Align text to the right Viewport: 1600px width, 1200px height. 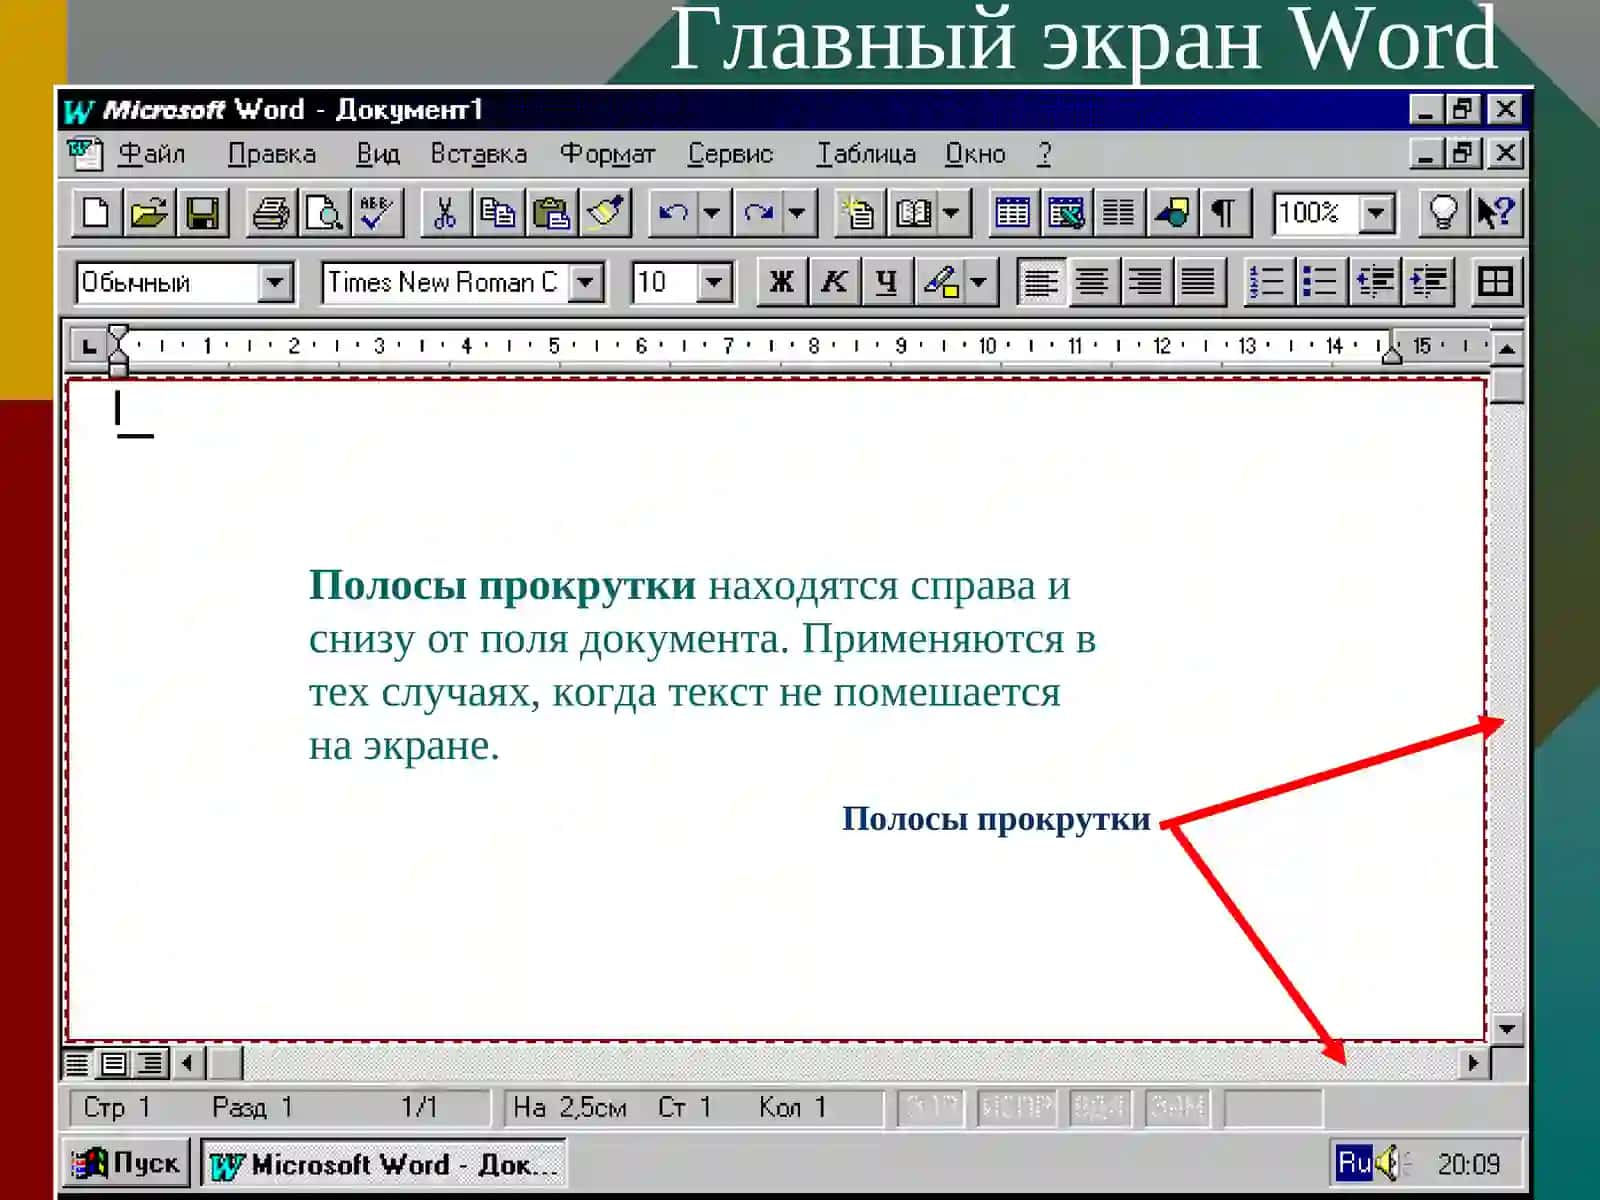1146,282
